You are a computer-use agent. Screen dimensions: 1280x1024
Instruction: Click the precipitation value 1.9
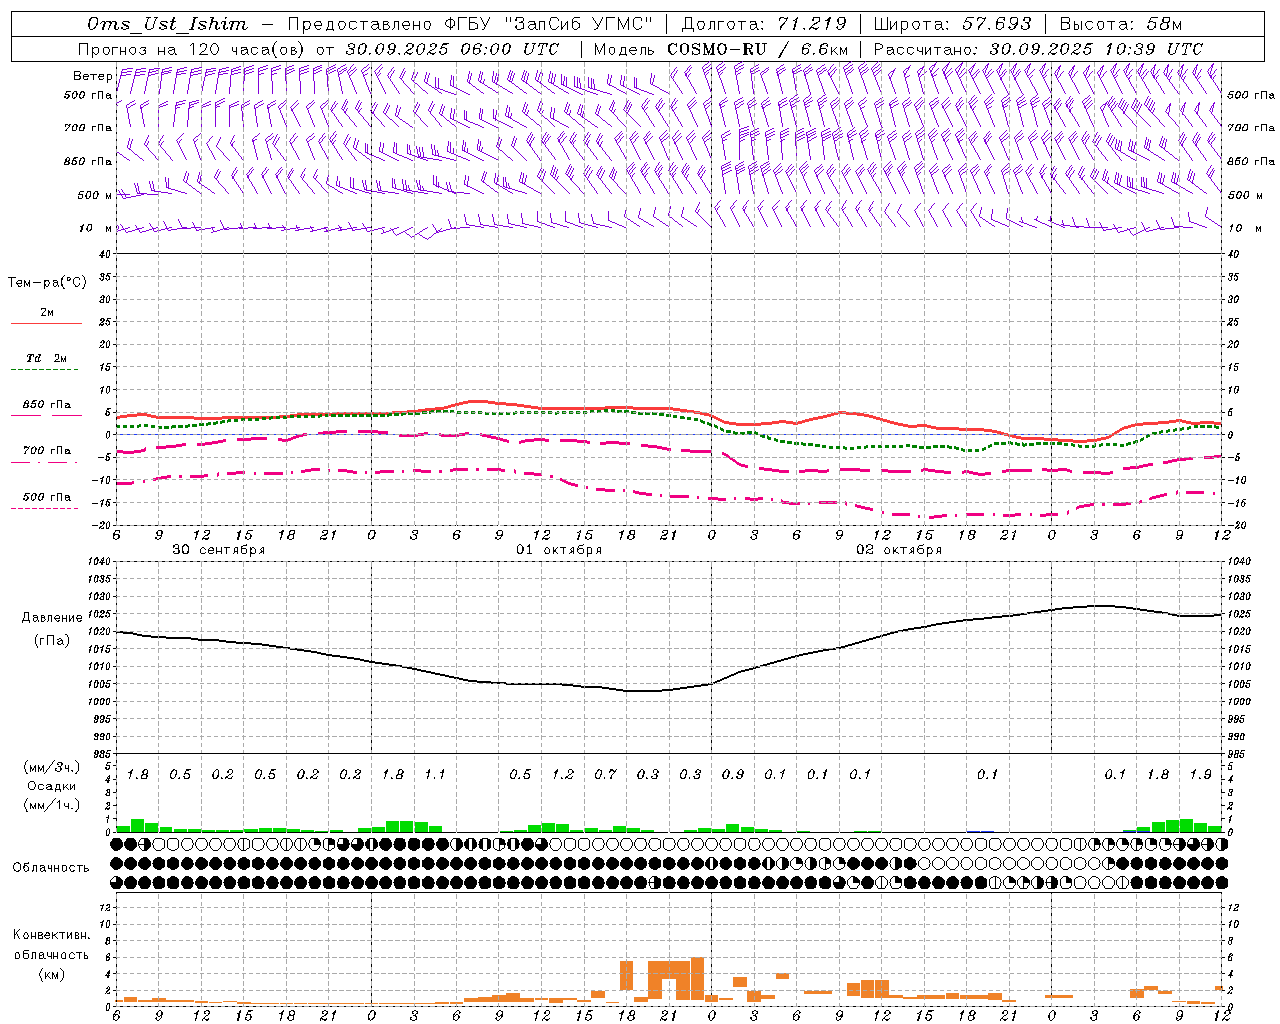tap(1201, 775)
